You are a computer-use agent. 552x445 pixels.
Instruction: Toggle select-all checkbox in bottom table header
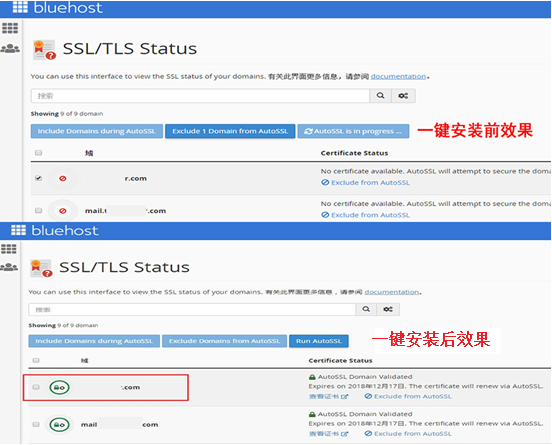[36, 360]
